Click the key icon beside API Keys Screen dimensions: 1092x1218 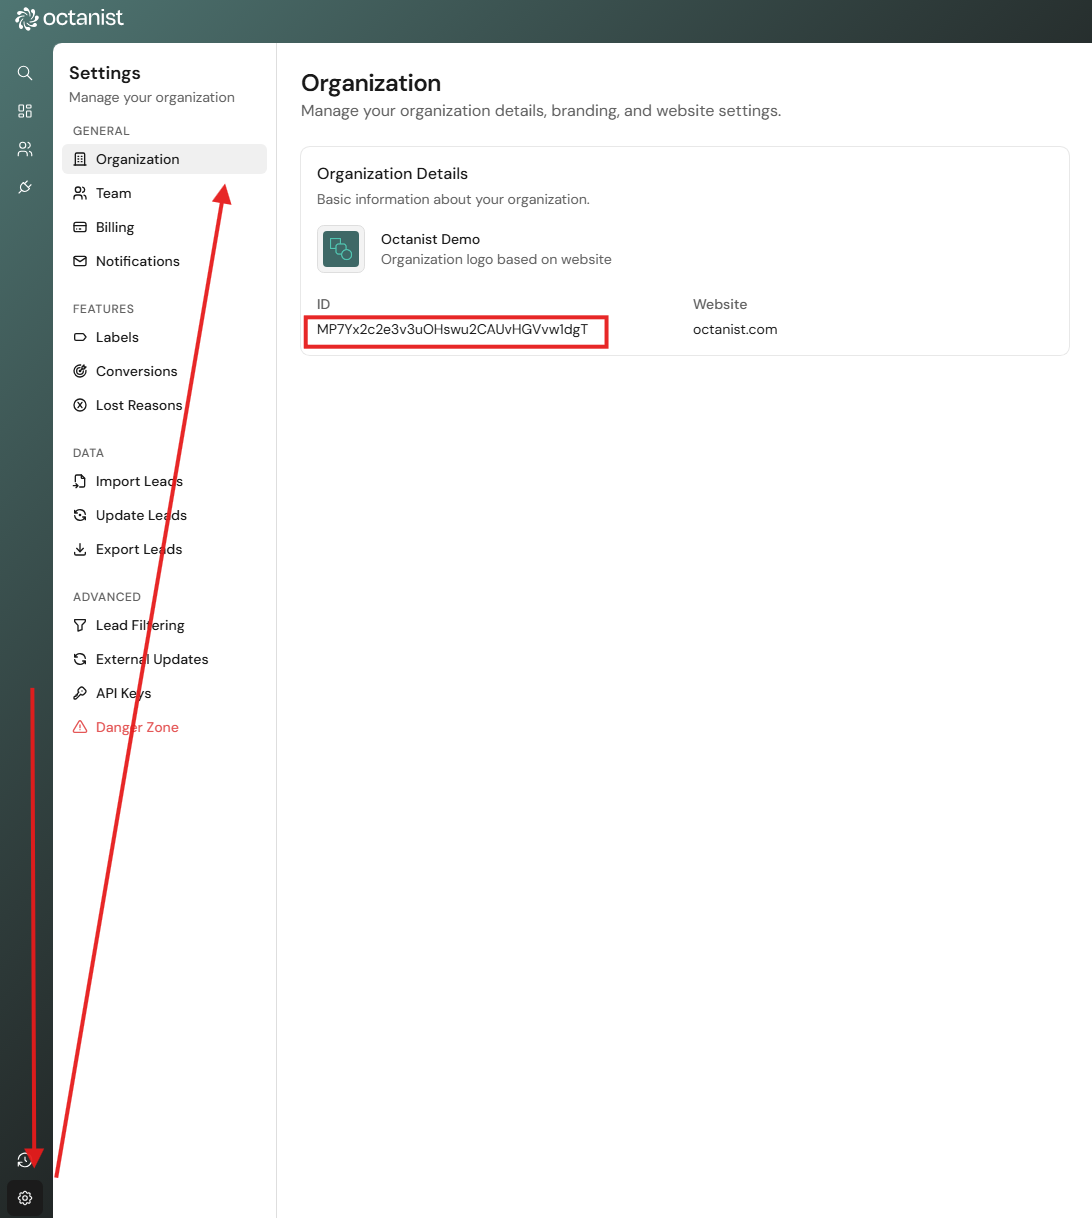tap(80, 693)
